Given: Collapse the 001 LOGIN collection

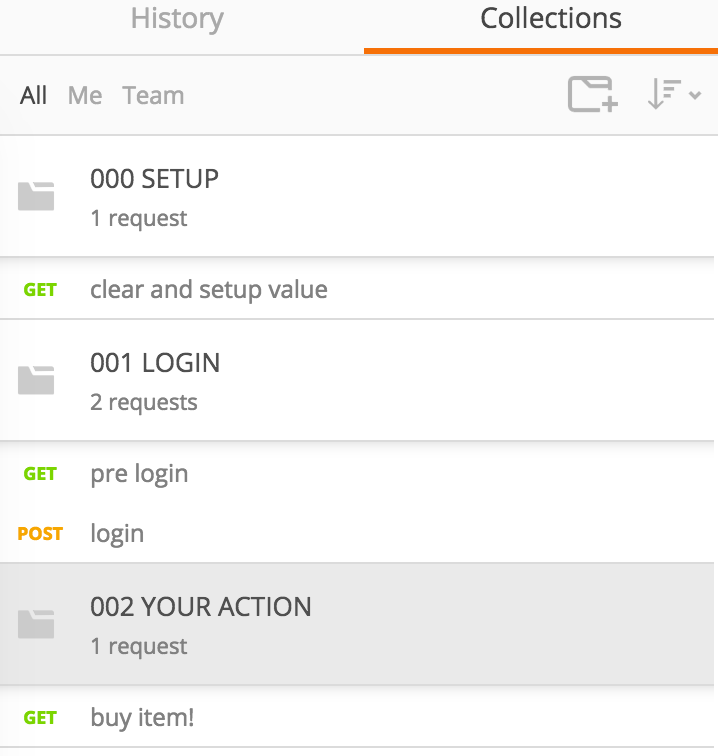Looking at the screenshot, I should pos(155,363).
